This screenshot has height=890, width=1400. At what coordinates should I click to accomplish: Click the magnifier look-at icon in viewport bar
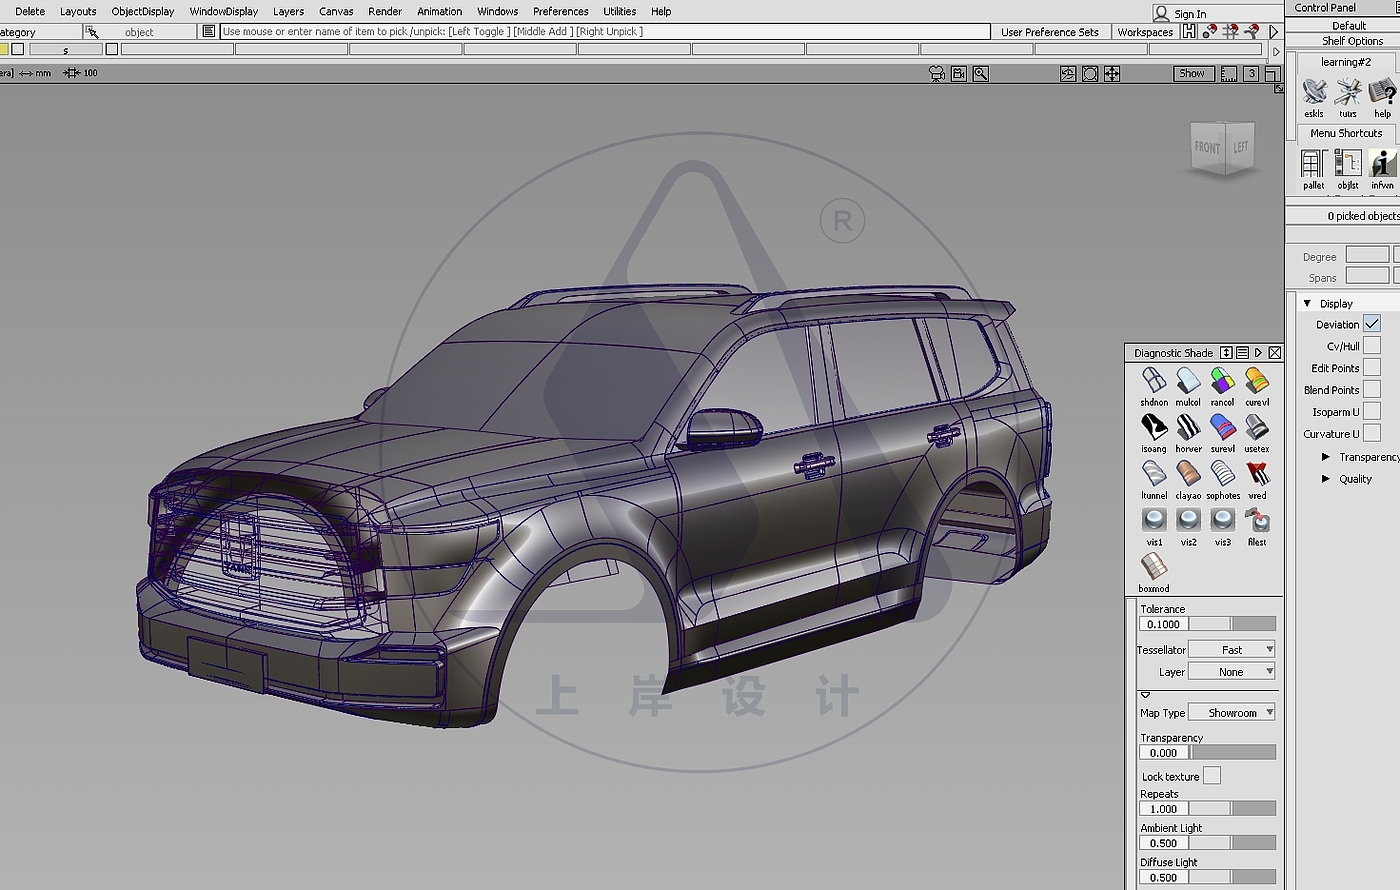981,73
